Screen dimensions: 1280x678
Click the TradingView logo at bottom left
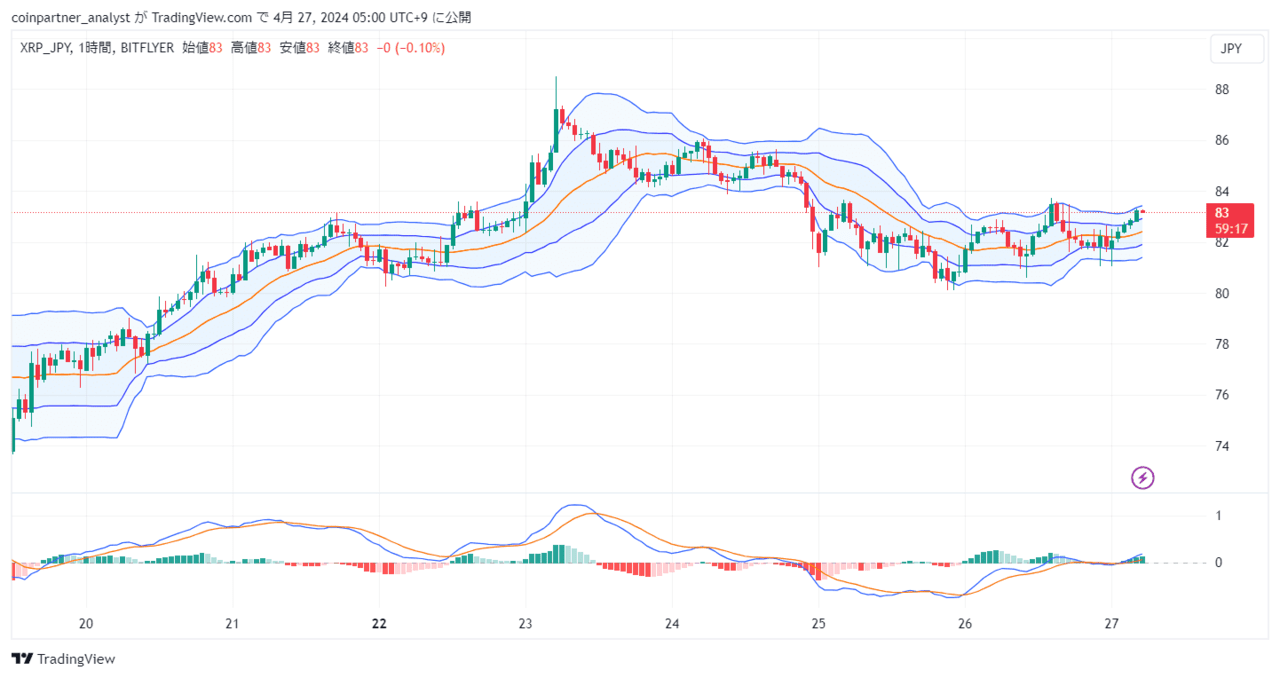pyautogui.click(x=63, y=659)
